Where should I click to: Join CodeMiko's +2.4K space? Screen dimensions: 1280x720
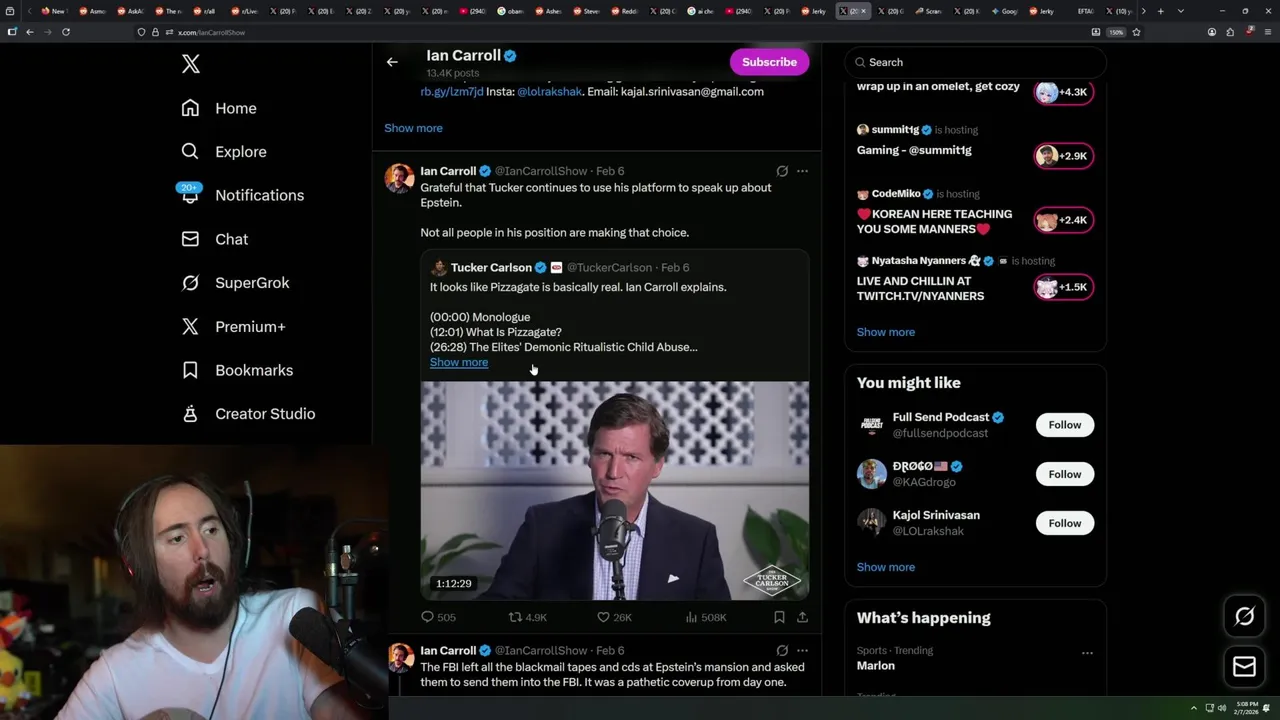tap(1063, 220)
